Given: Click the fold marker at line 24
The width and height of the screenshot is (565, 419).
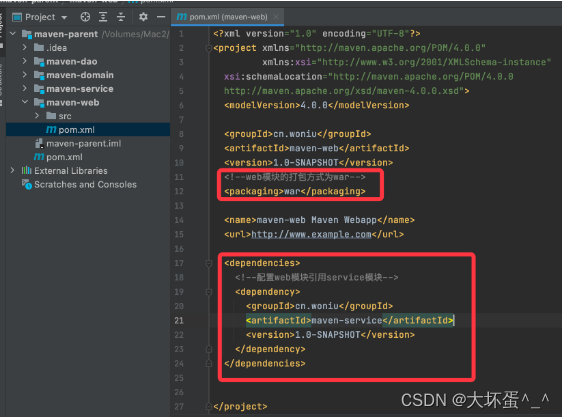Looking at the screenshot, I should 209,364.
